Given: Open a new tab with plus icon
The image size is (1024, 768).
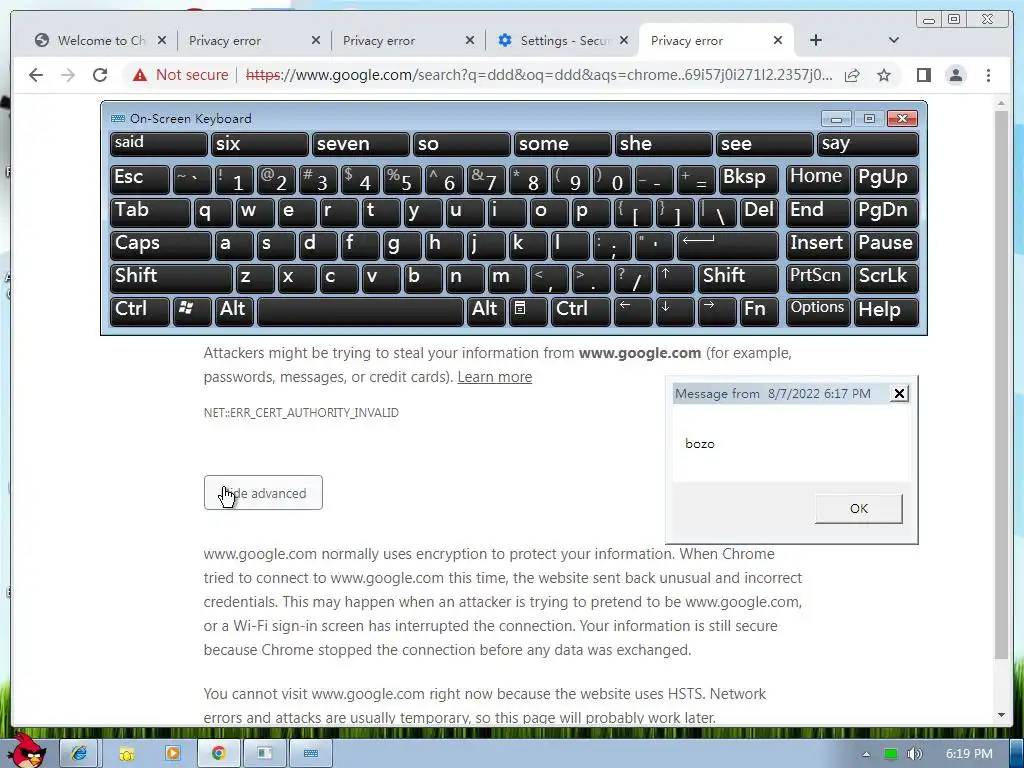Looking at the screenshot, I should (x=816, y=40).
